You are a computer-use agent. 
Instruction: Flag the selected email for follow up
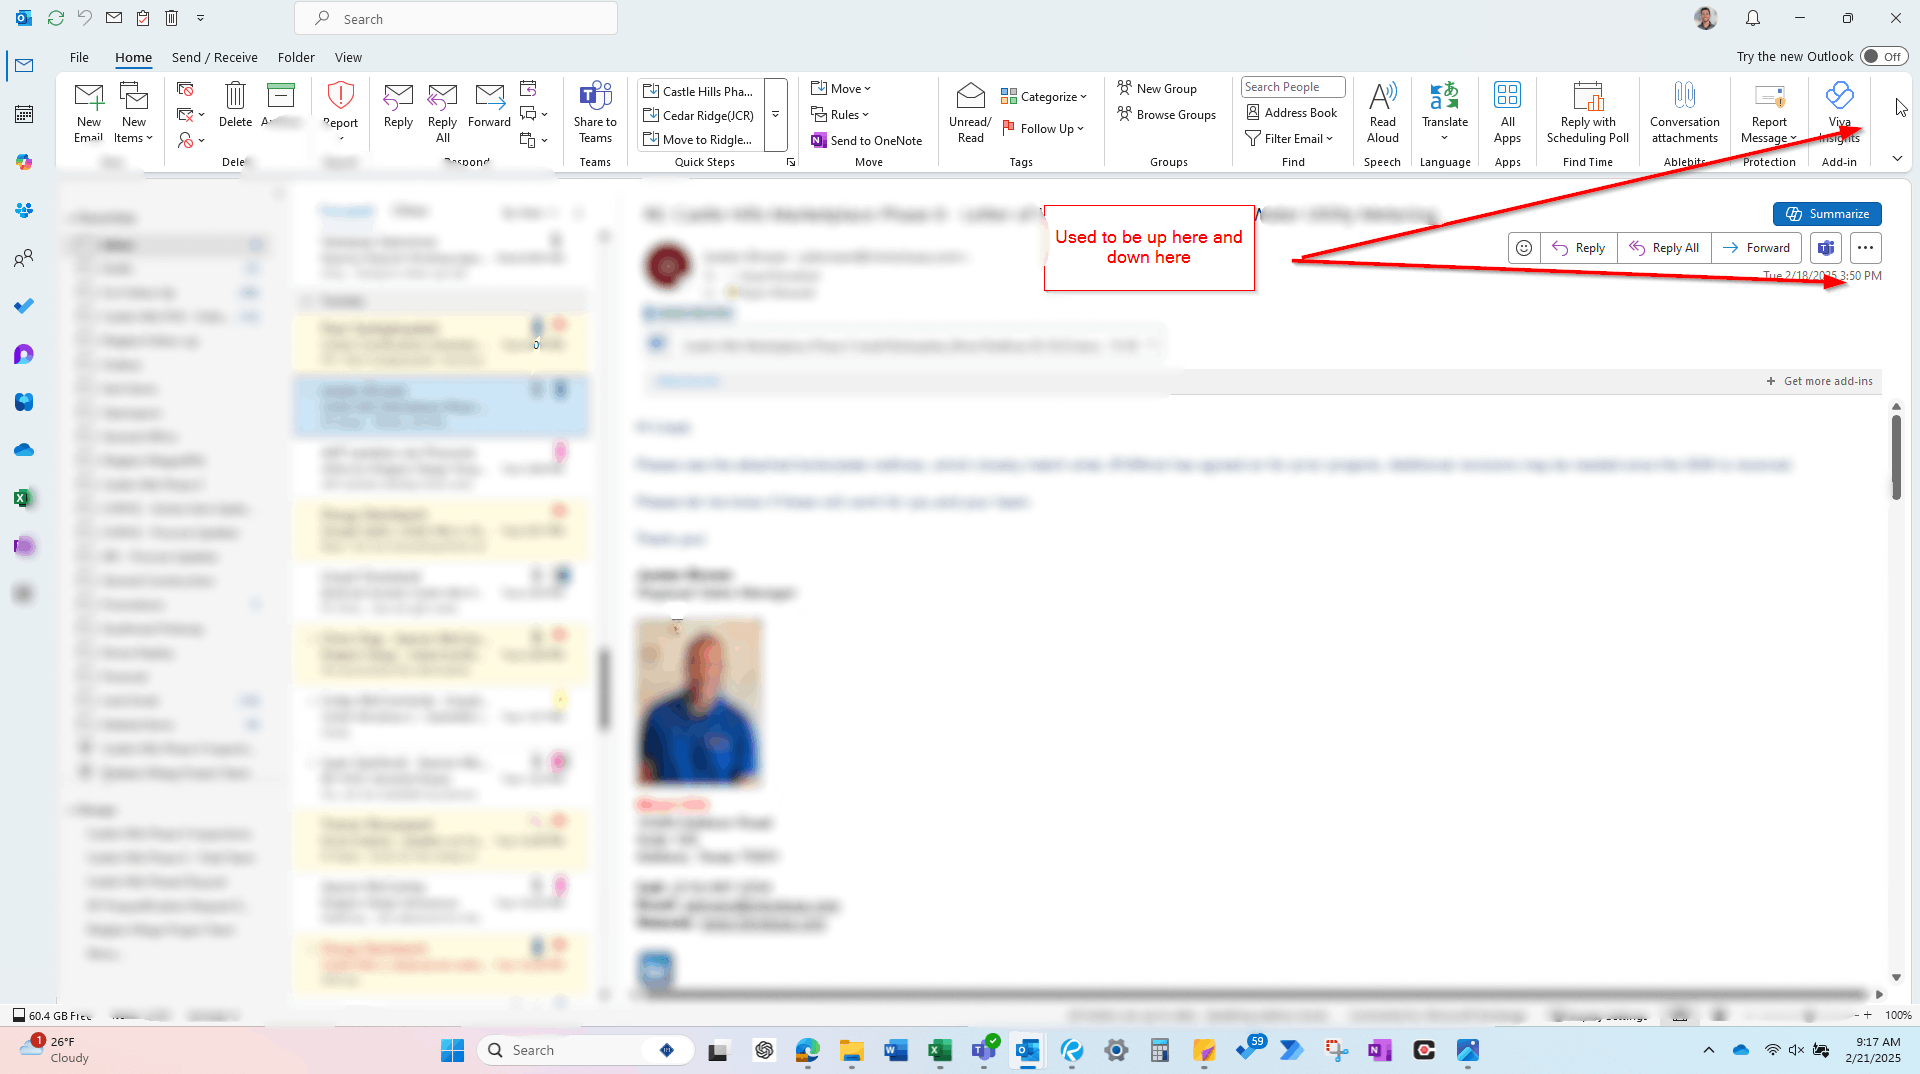click(1044, 128)
